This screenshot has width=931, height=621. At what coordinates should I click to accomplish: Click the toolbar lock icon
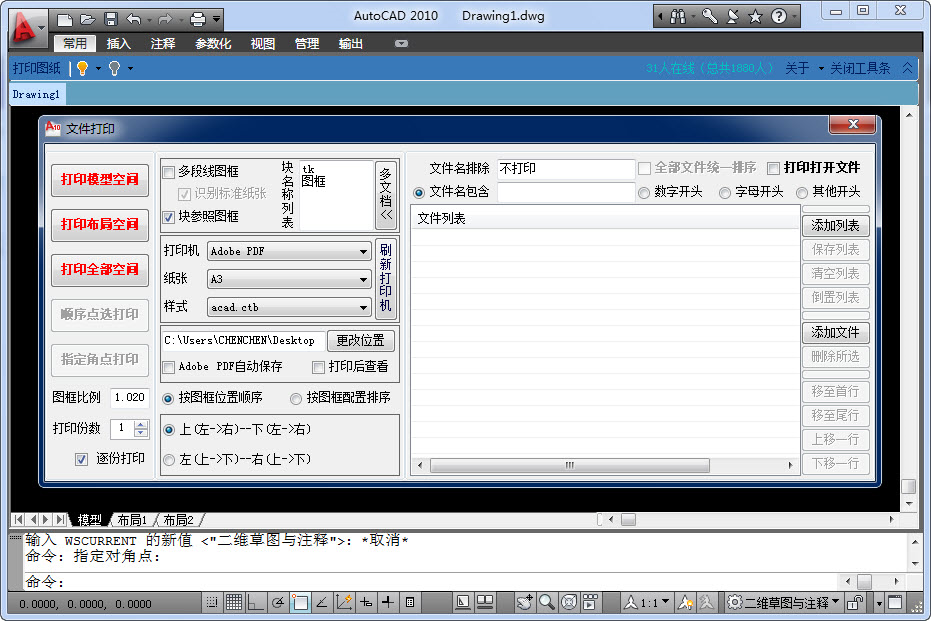(855, 603)
